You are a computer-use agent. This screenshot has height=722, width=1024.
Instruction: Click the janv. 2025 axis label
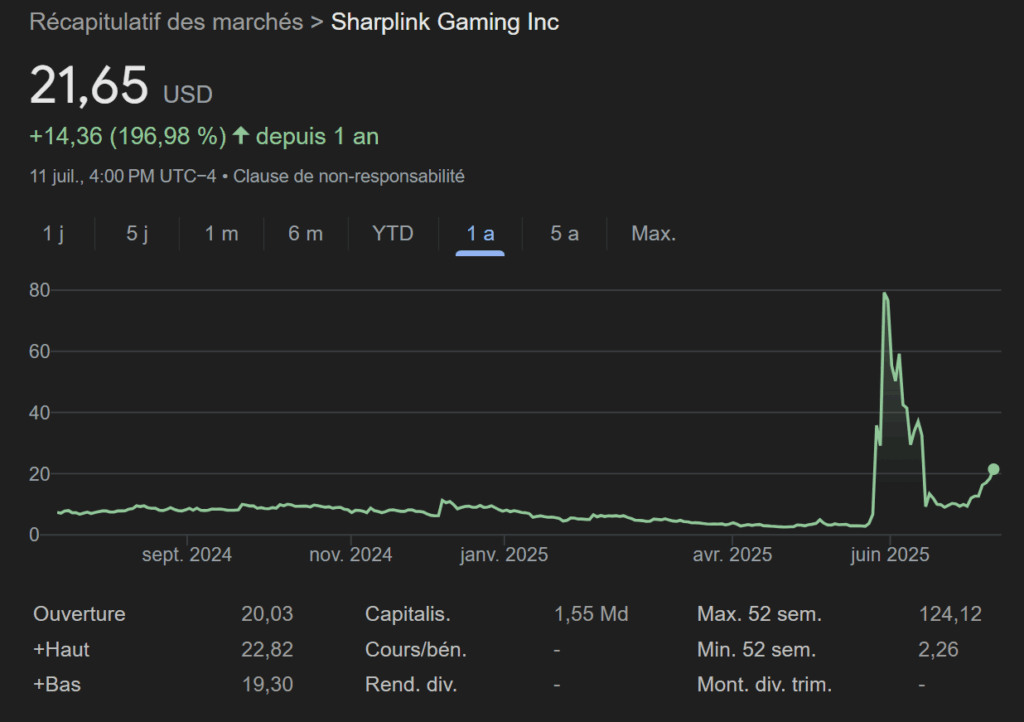pyautogui.click(x=504, y=555)
